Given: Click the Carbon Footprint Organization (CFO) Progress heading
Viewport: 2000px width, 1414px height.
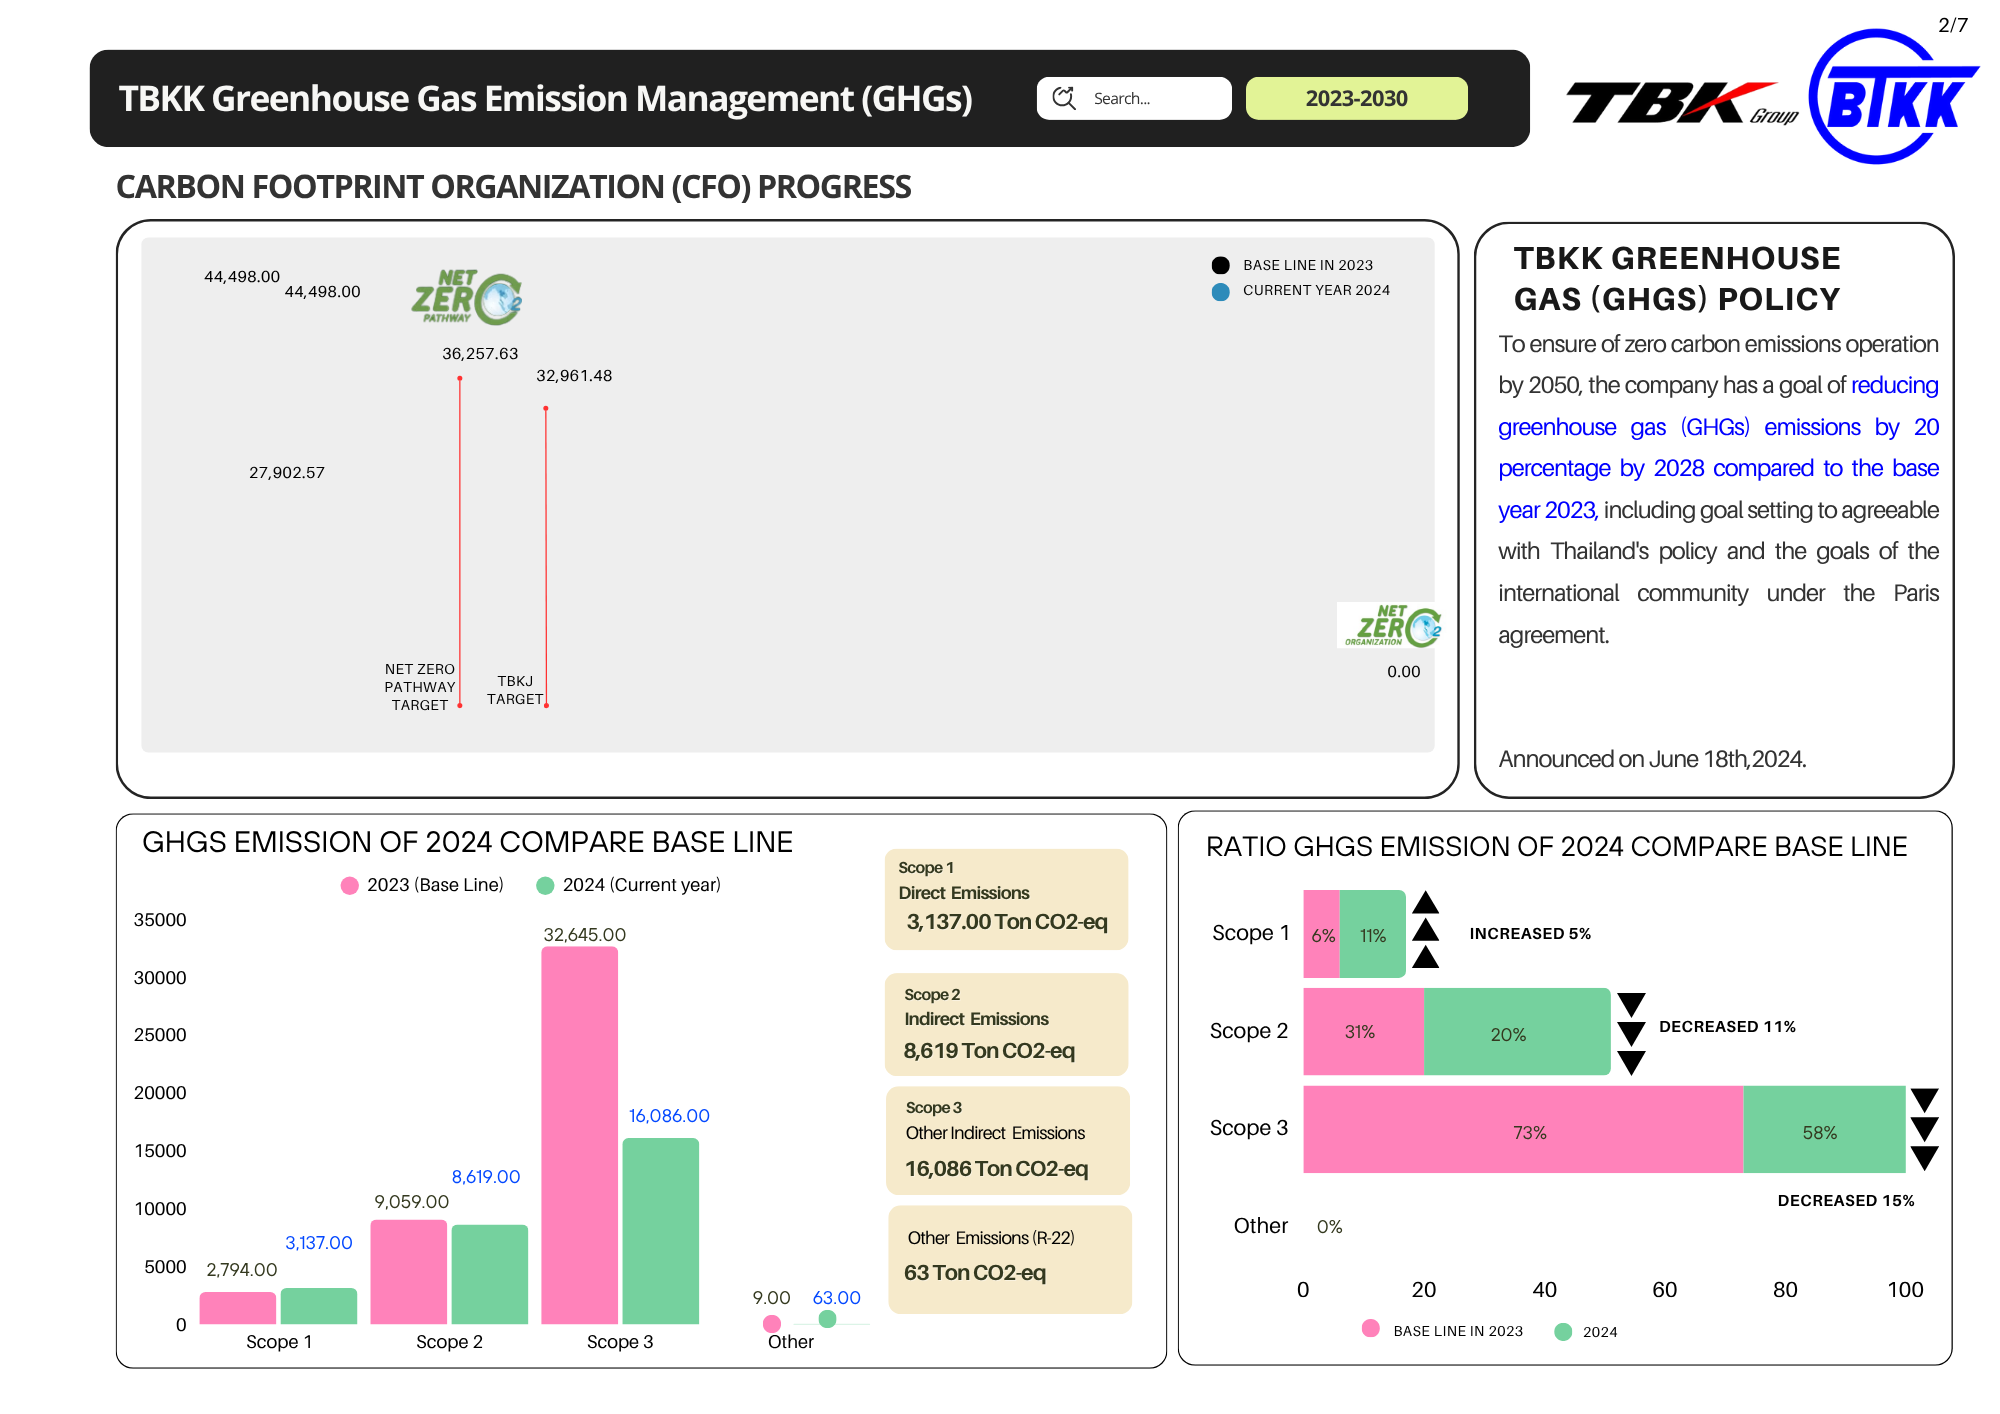Looking at the screenshot, I should click(514, 187).
